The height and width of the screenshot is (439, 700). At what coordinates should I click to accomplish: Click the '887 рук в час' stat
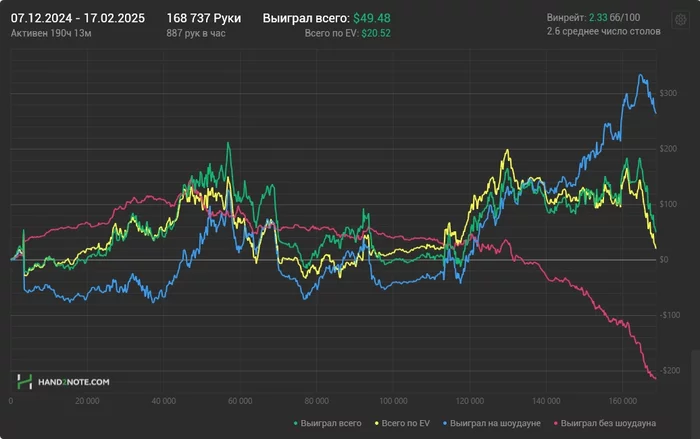(x=199, y=33)
